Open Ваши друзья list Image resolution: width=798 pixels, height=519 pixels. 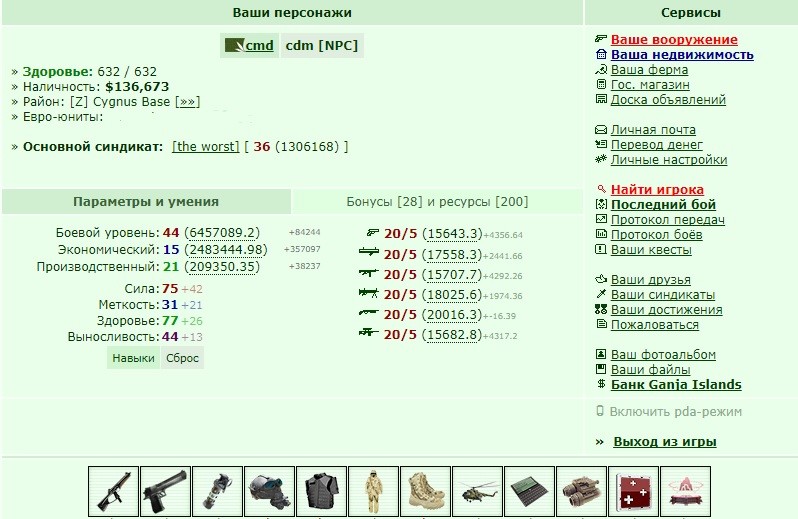650,280
